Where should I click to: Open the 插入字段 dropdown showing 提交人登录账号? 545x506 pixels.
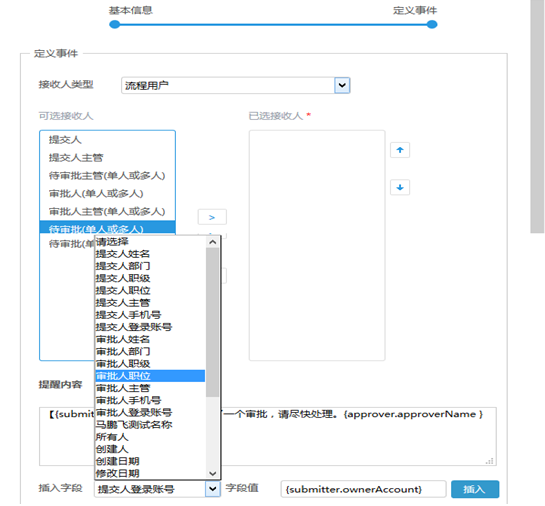pos(157,489)
